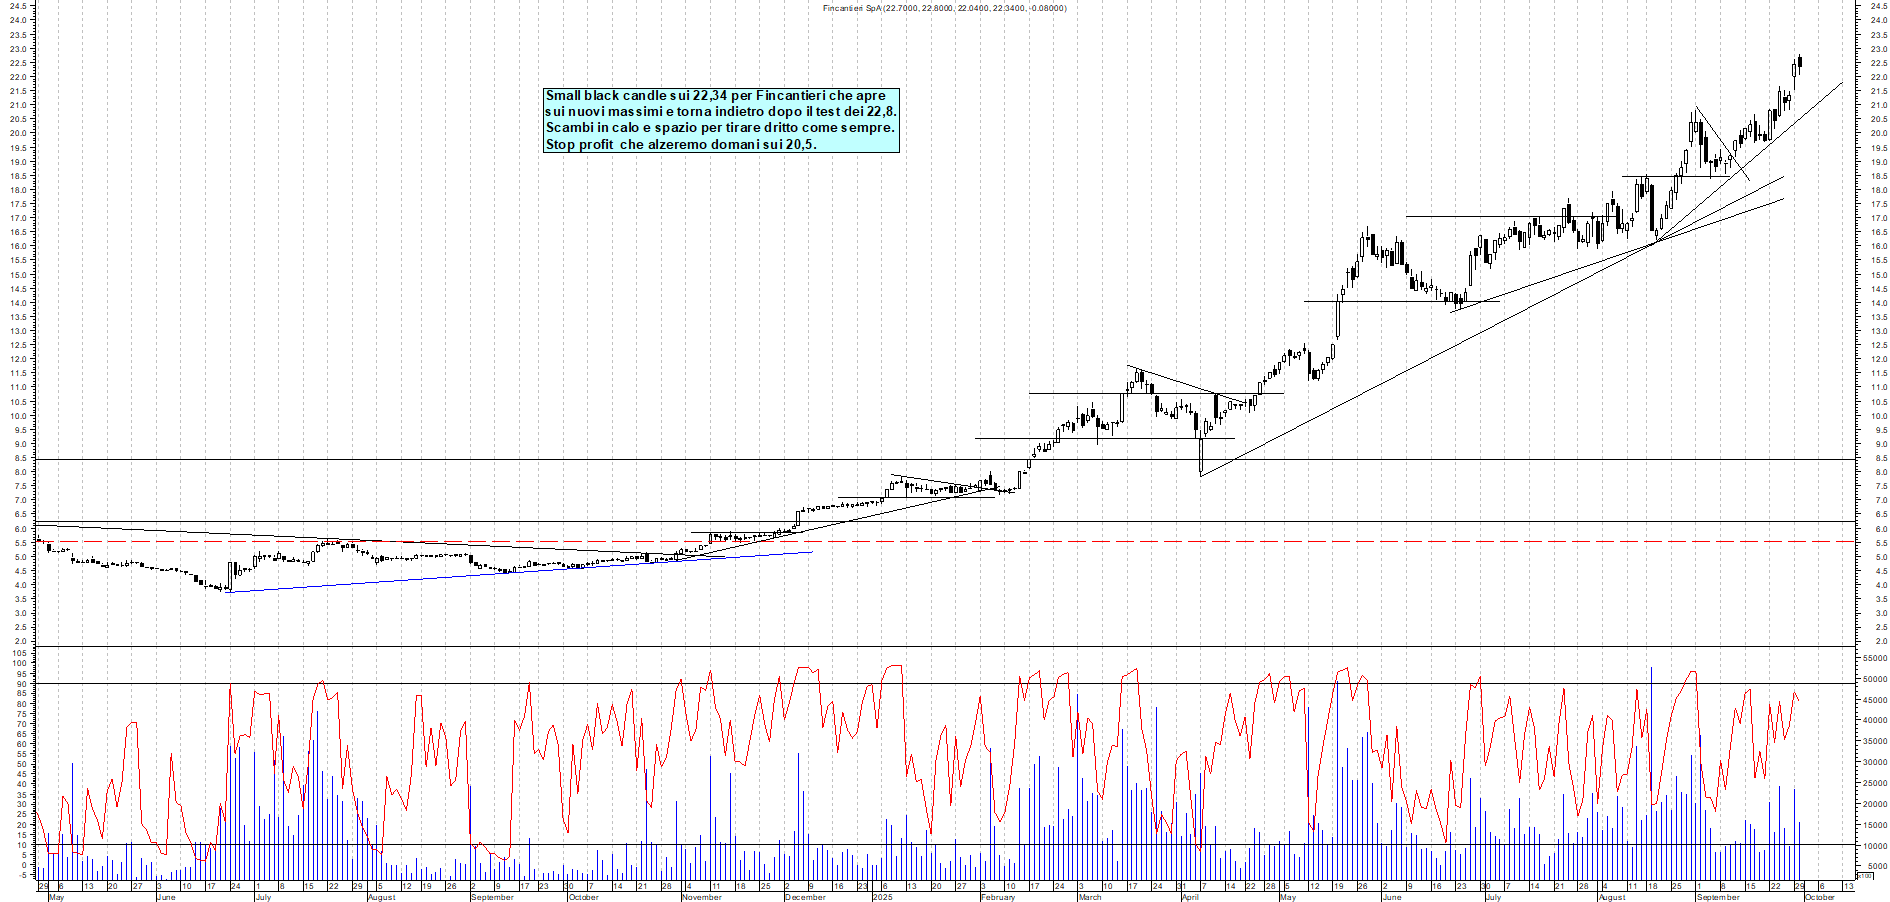Click the 'Stop profit' line in the annotation
This screenshot has width=1890, height=902.
pos(680,144)
